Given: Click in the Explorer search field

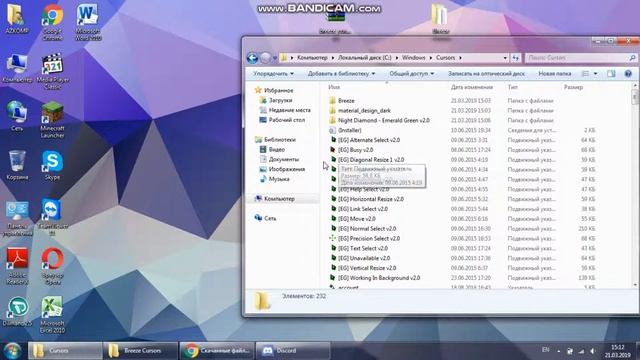Looking at the screenshot, I should point(580,58).
